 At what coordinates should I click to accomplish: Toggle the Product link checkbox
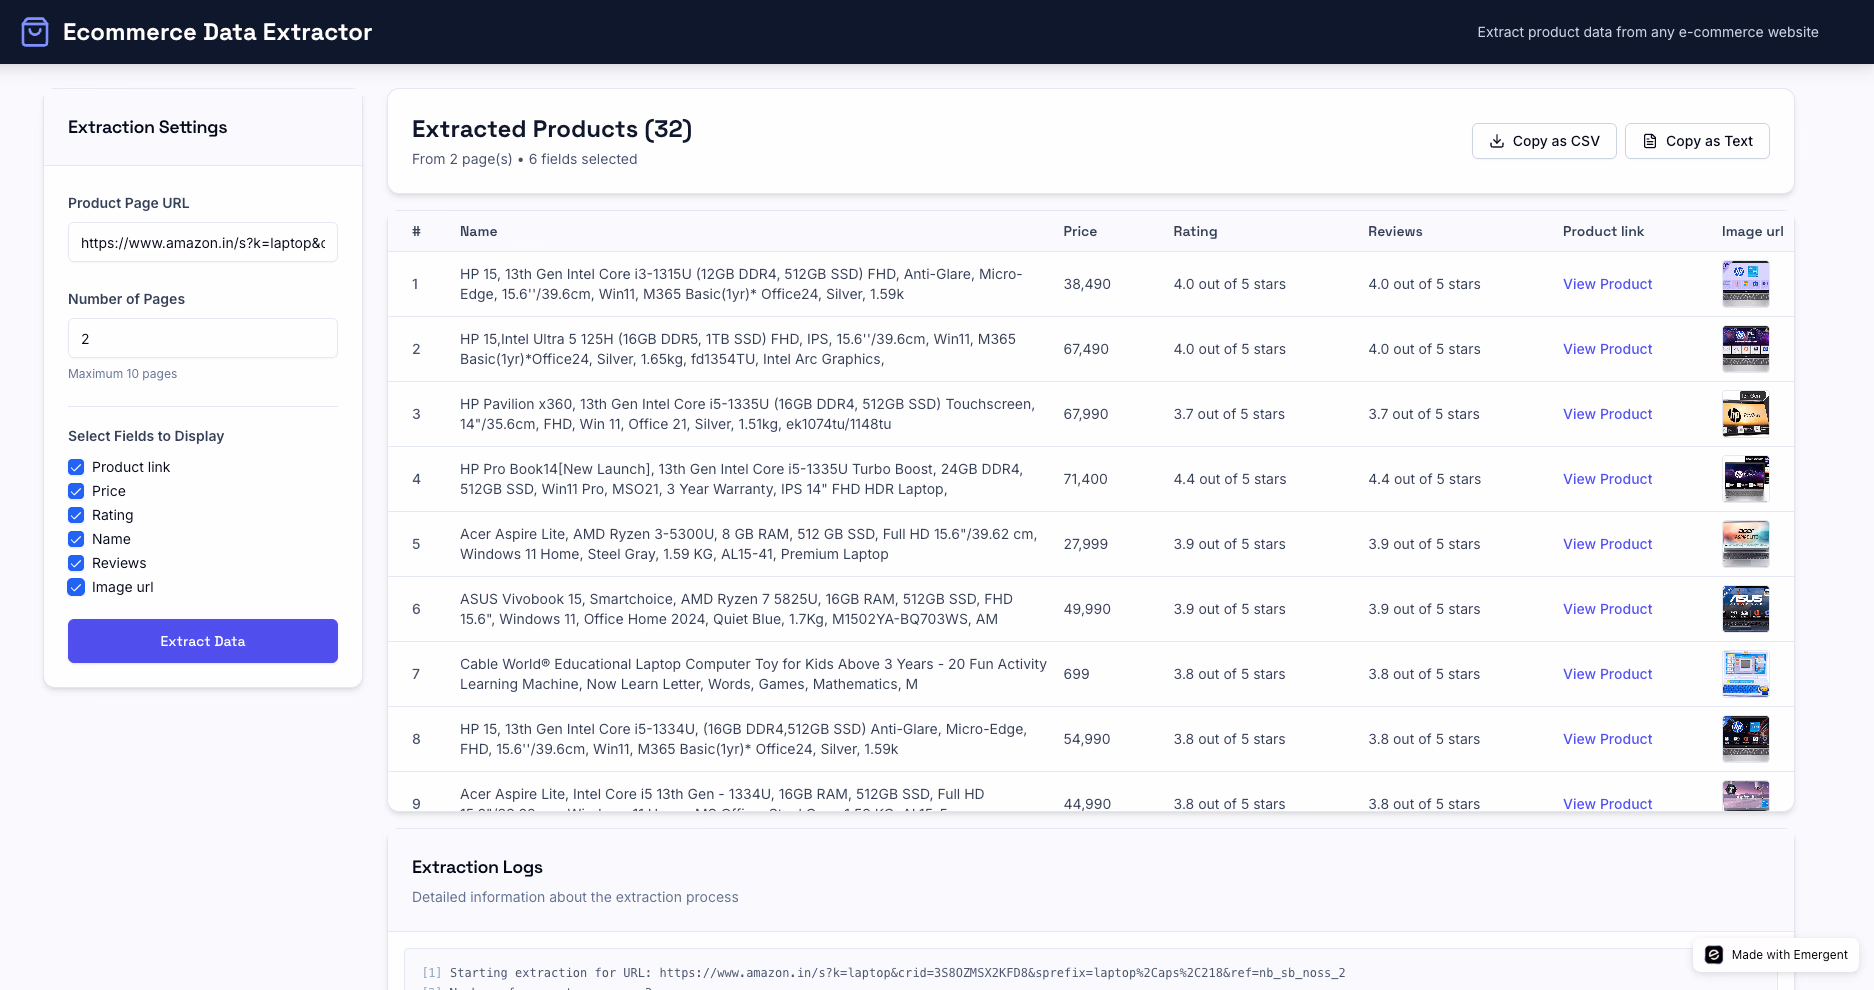click(76, 467)
